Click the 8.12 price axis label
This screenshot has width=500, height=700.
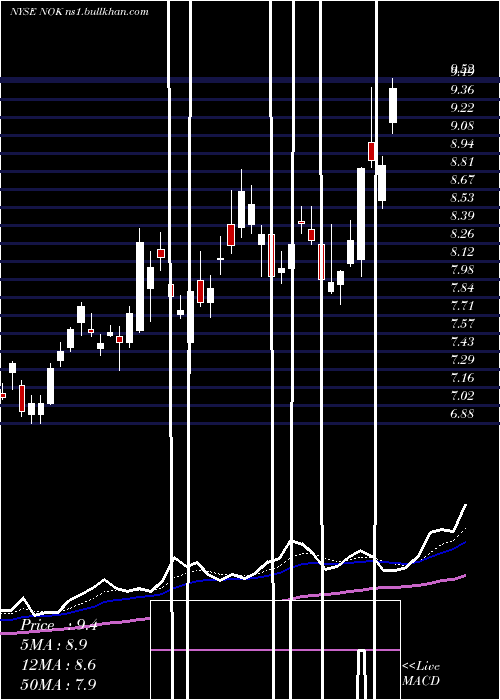pyautogui.click(x=462, y=252)
